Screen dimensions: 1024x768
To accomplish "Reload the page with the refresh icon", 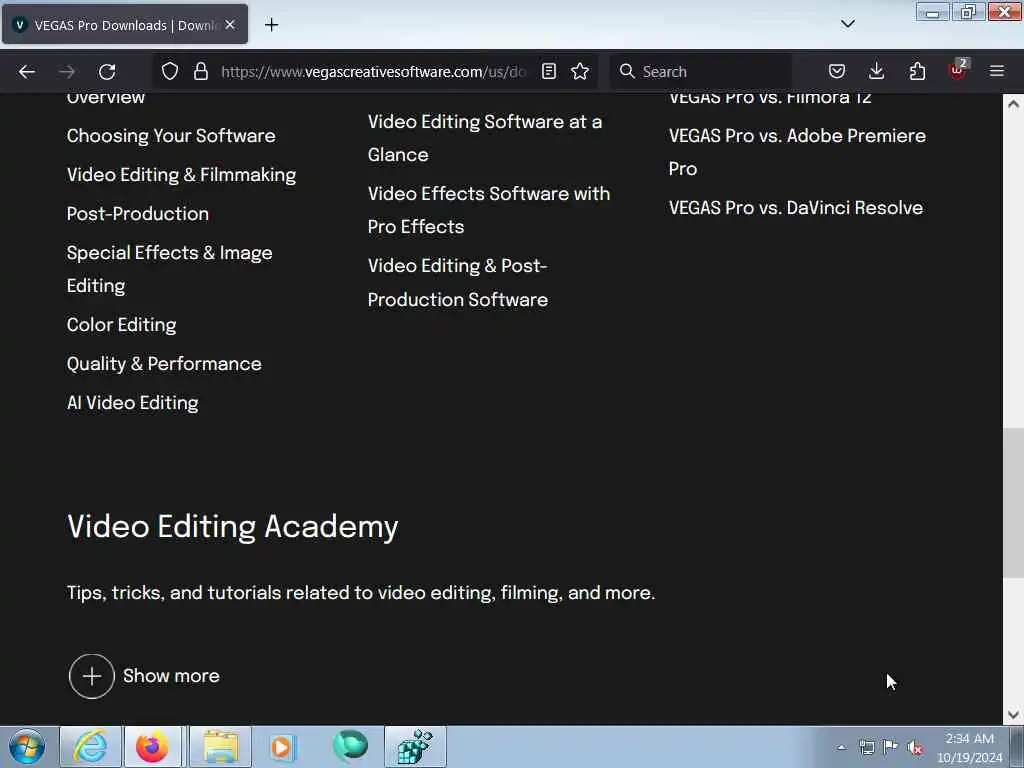I will (107, 72).
